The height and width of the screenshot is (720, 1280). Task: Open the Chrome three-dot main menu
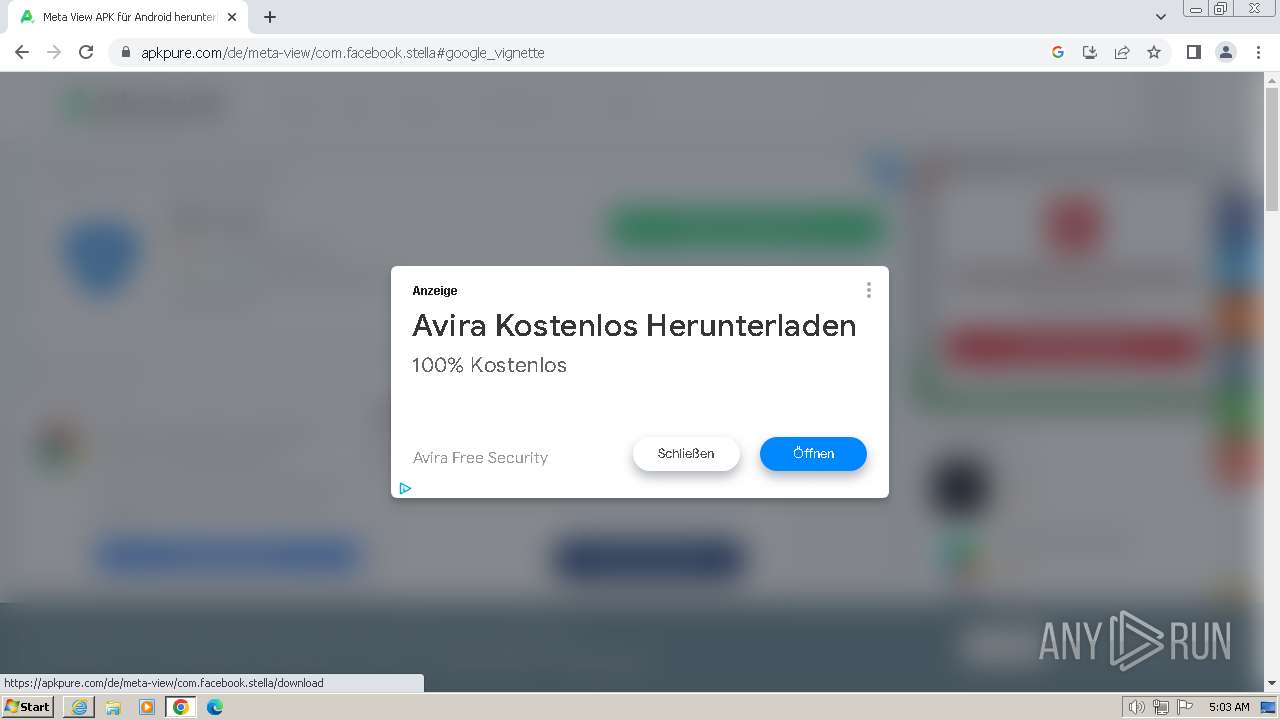pos(1258,53)
